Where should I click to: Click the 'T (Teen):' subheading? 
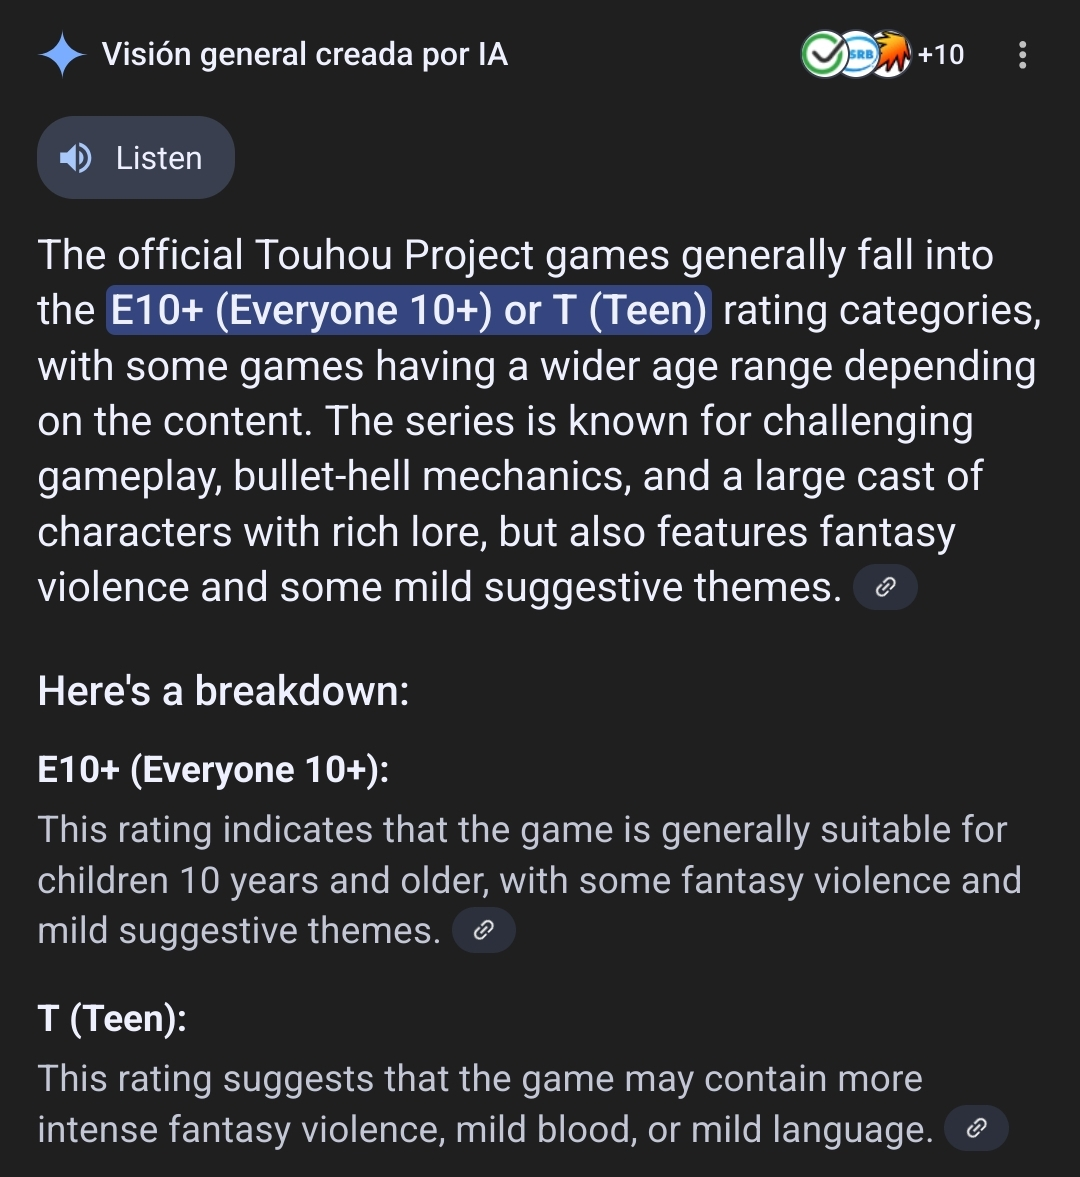point(112,1019)
